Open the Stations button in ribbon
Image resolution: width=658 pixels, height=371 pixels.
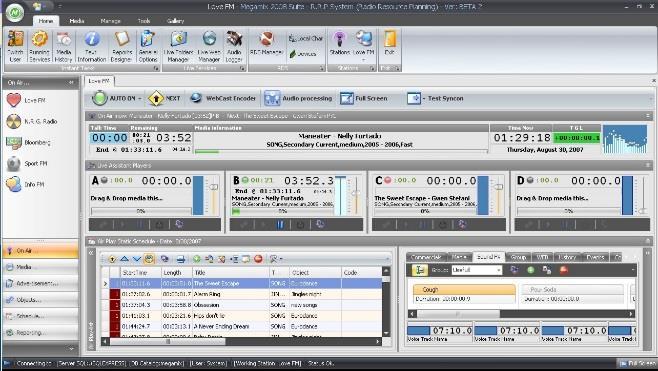[x=339, y=44]
